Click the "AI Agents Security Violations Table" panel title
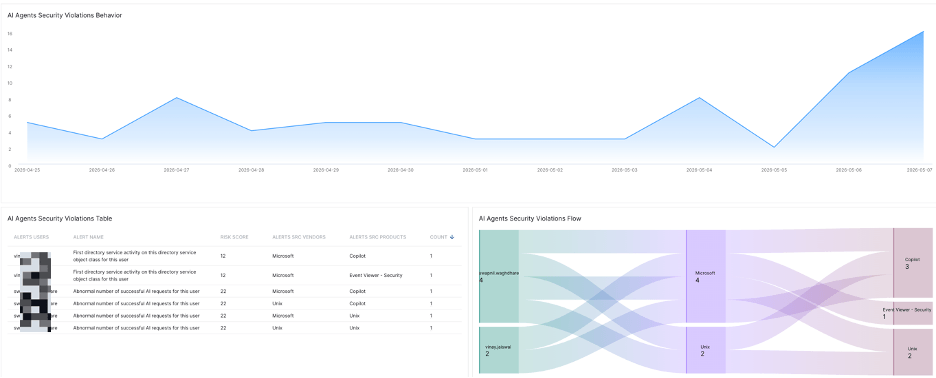The width and height of the screenshot is (936, 378). [60, 219]
